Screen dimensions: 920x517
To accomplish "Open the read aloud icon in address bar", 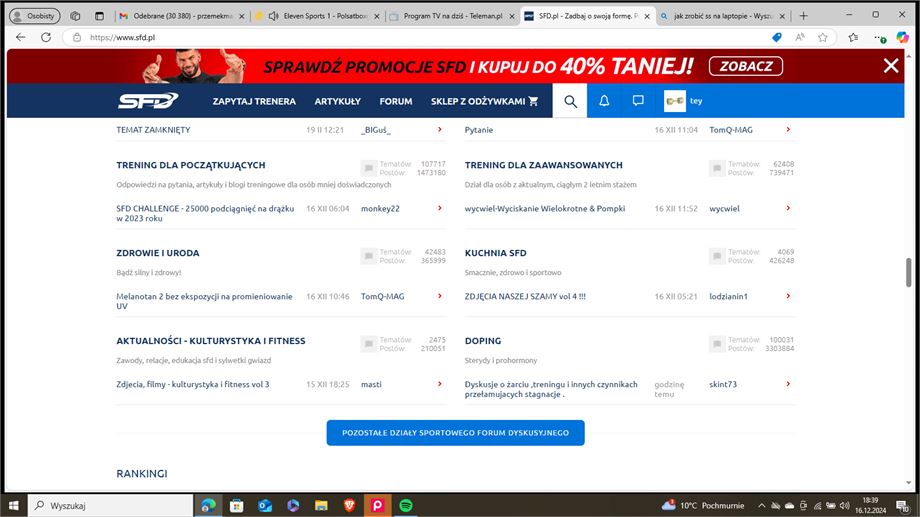I will (x=800, y=38).
